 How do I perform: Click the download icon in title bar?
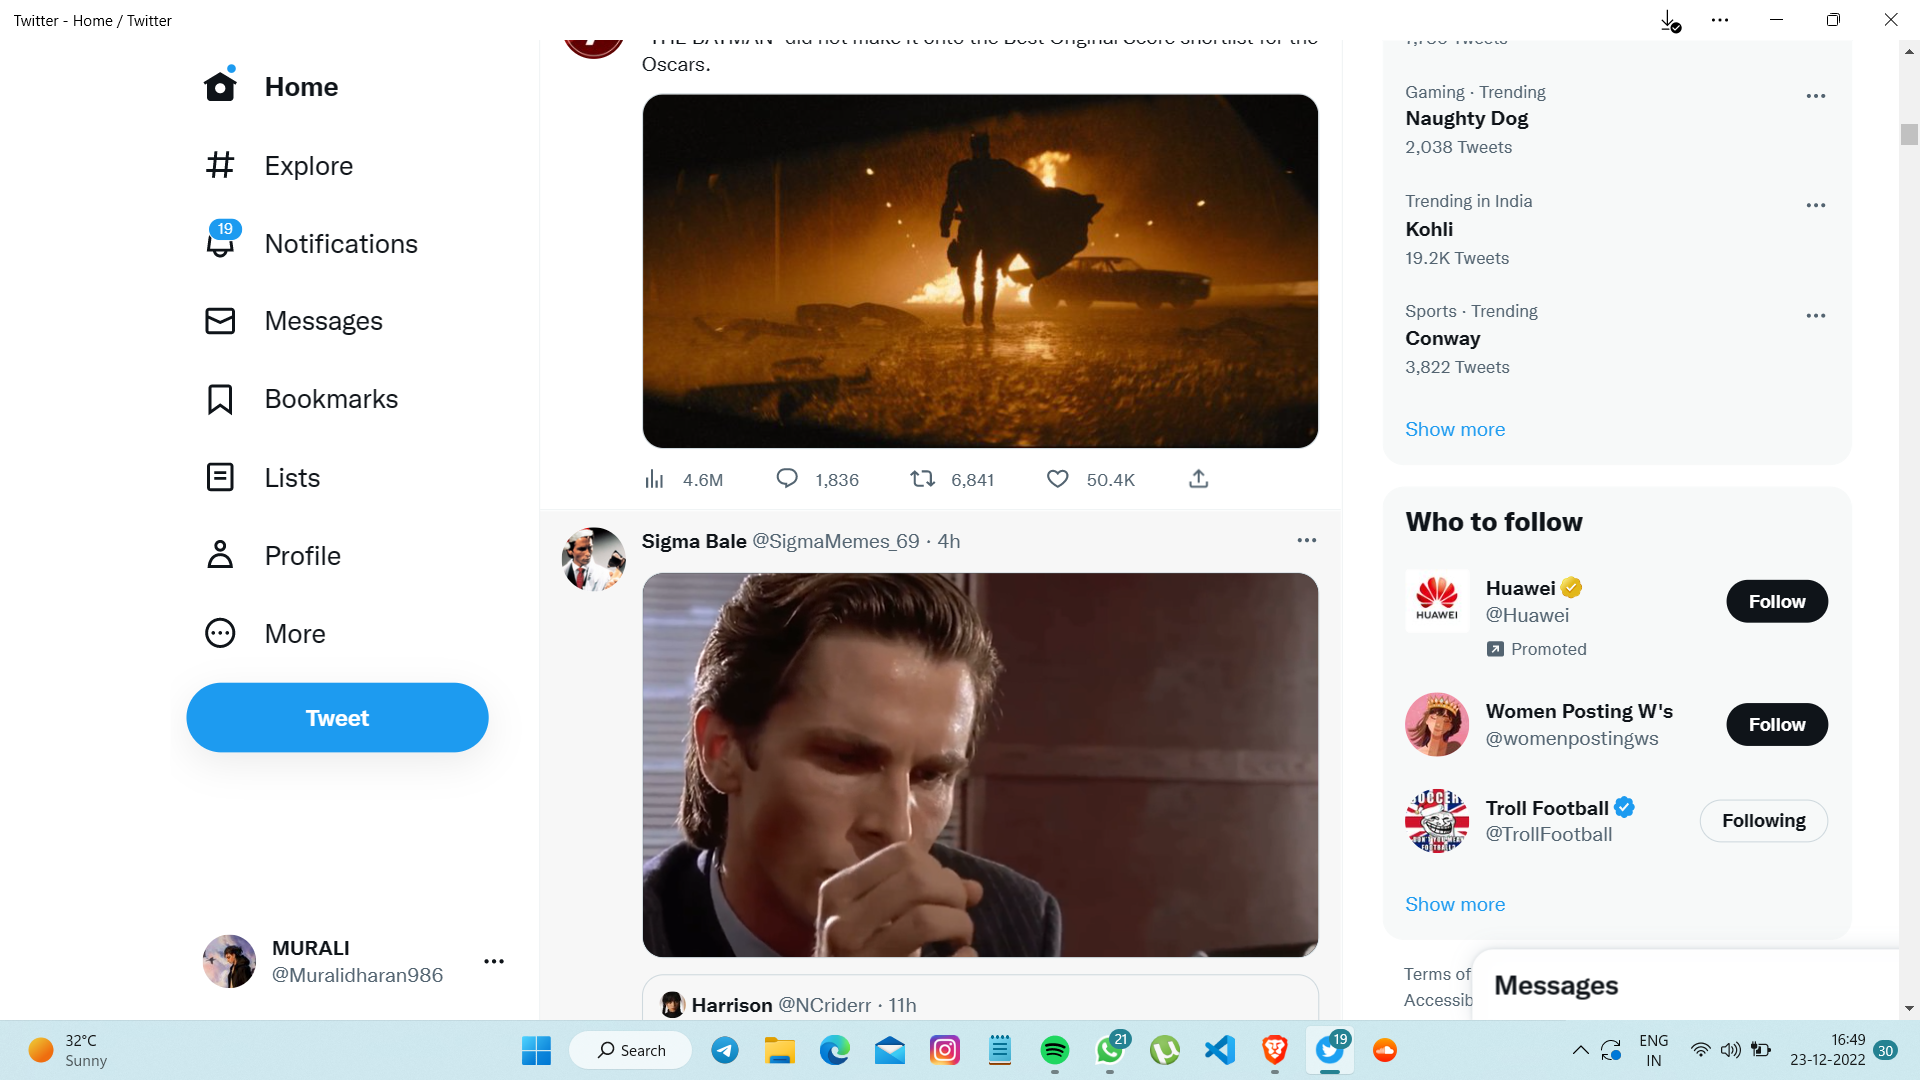click(1669, 20)
